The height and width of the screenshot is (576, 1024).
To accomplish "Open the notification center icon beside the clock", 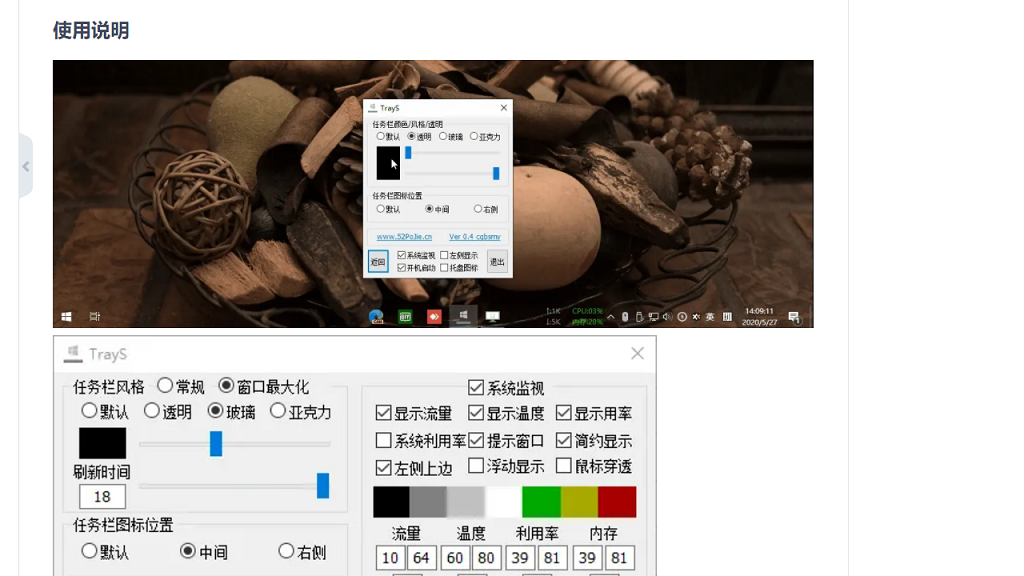I will tap(794, 317).
